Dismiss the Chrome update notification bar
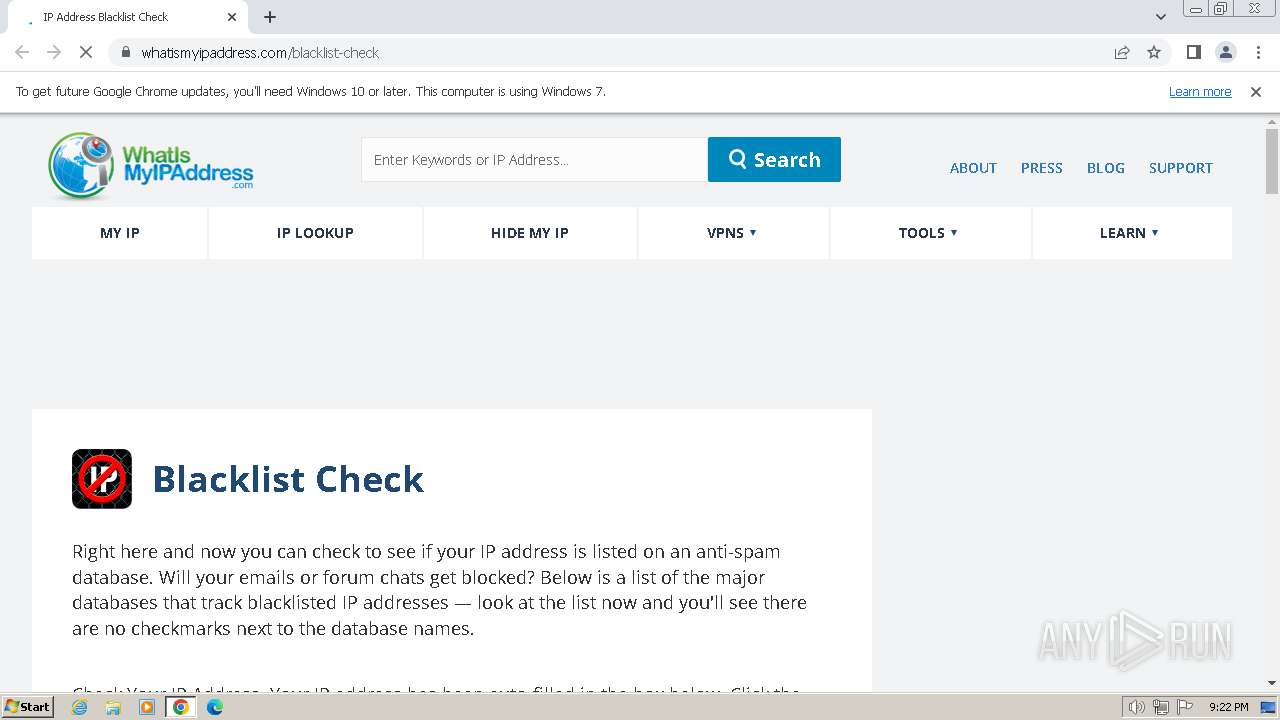Screen dimensions: 1280x720 (1256, 91)
